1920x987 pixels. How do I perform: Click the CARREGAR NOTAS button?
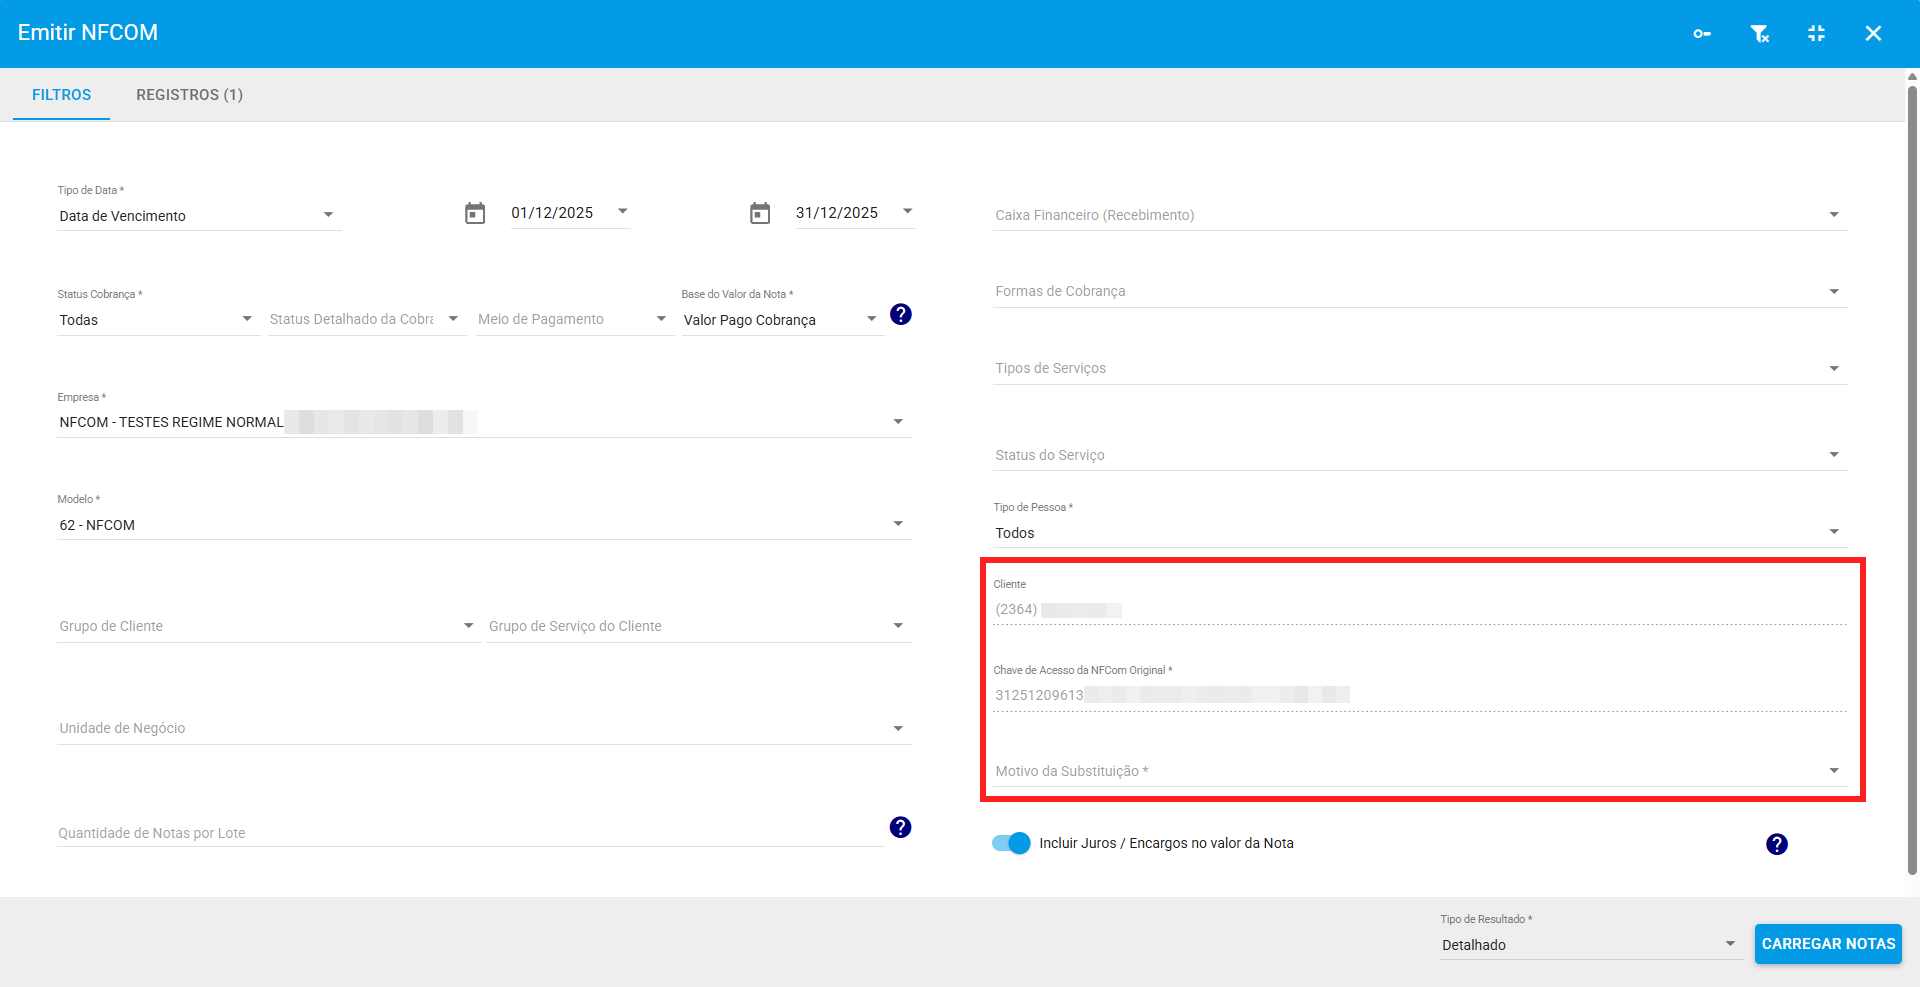coord(1828,944)
